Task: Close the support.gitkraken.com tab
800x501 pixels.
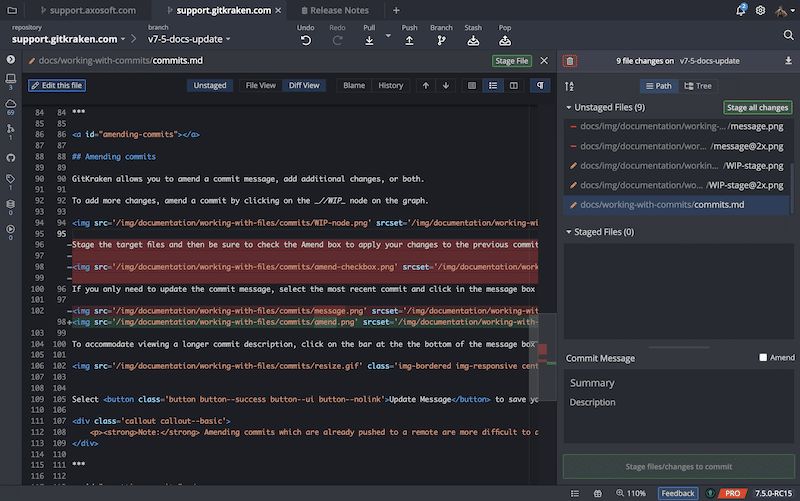Action: click(x=278, y=10)
